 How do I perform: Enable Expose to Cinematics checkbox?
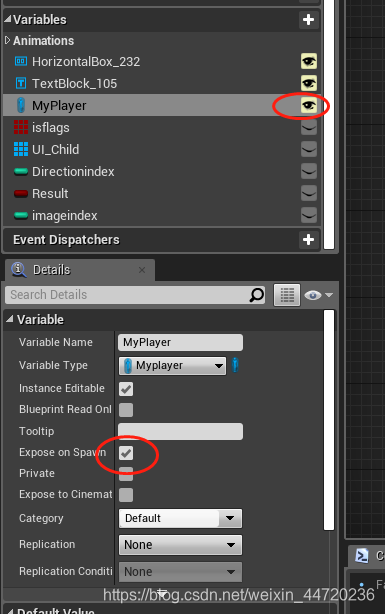(126, 495)
